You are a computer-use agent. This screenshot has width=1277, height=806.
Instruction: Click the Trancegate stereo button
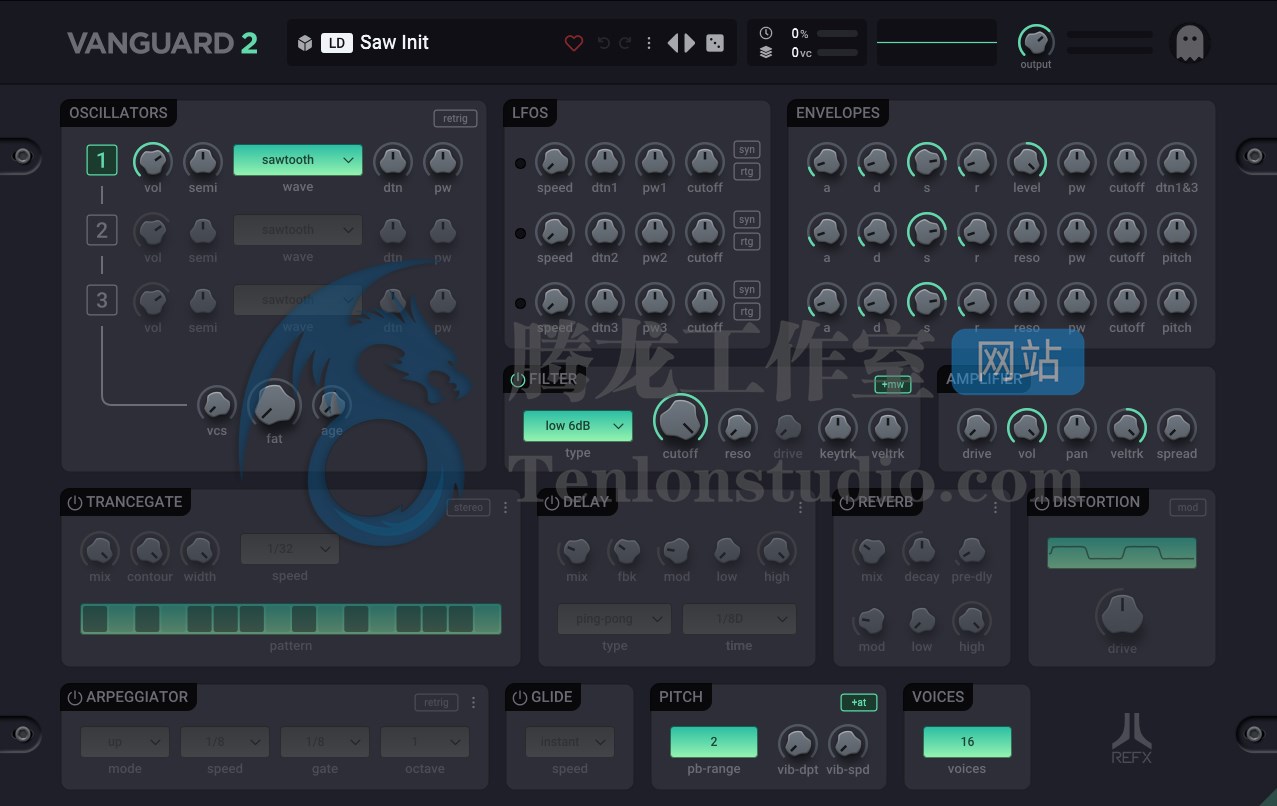coord(468,508)
